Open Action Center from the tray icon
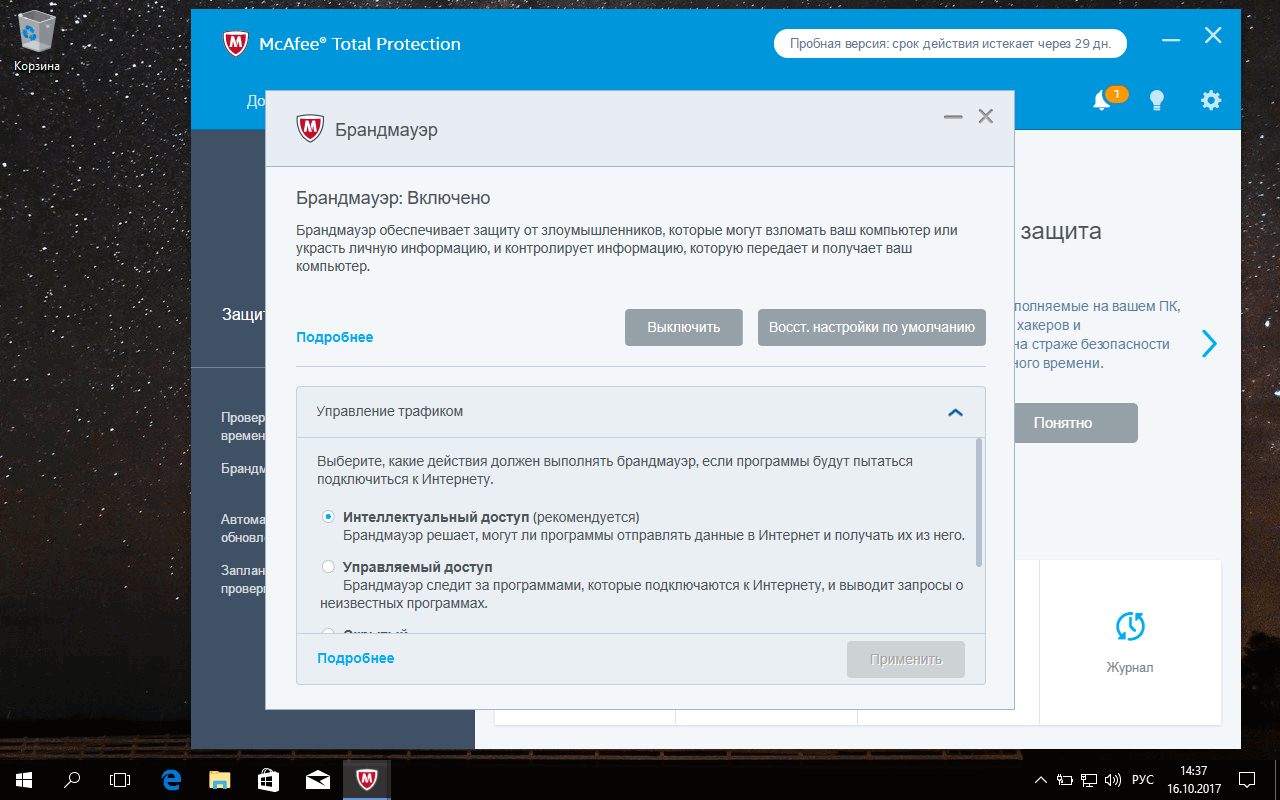This screenshot has height=800, width=1280. click(x=1245, y=779)
